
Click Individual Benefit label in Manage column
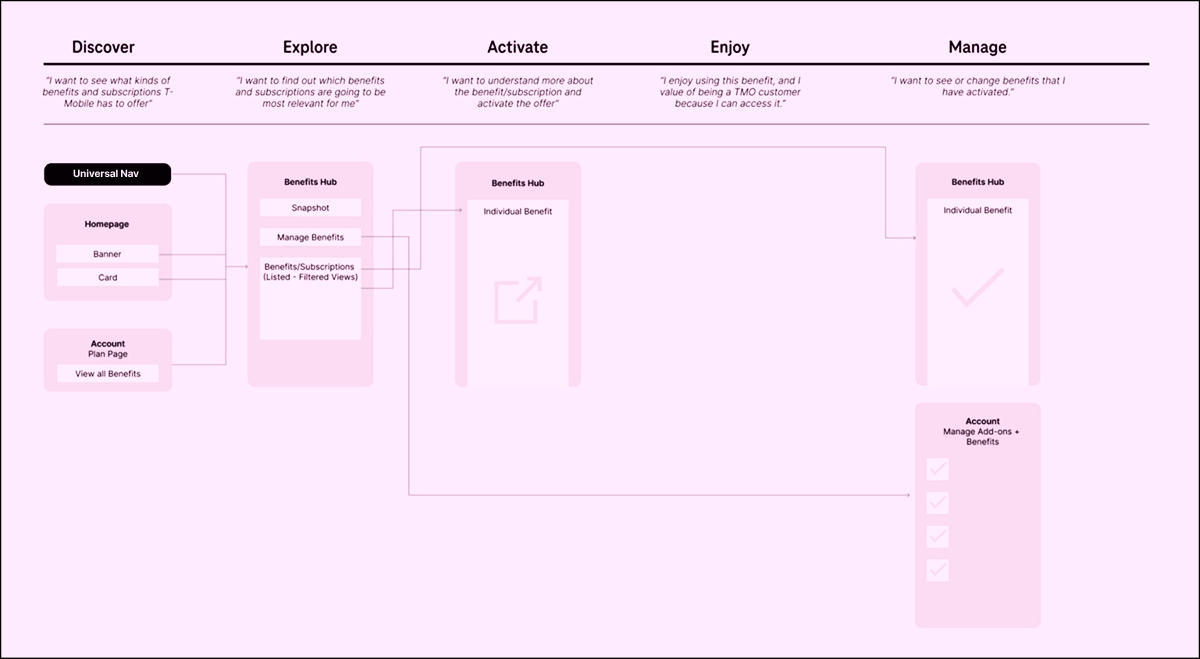(x=977, y=210)
